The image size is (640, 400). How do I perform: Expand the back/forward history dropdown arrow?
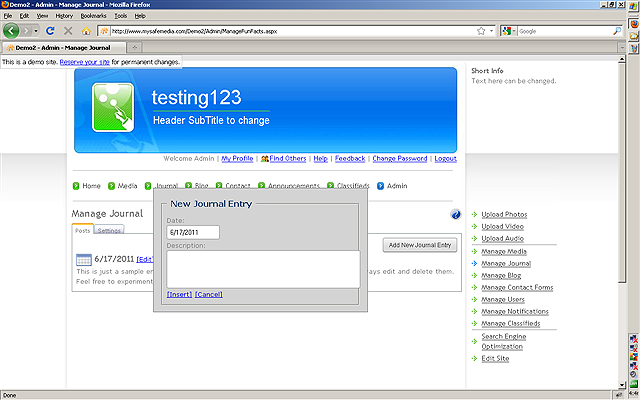point(36,31)
